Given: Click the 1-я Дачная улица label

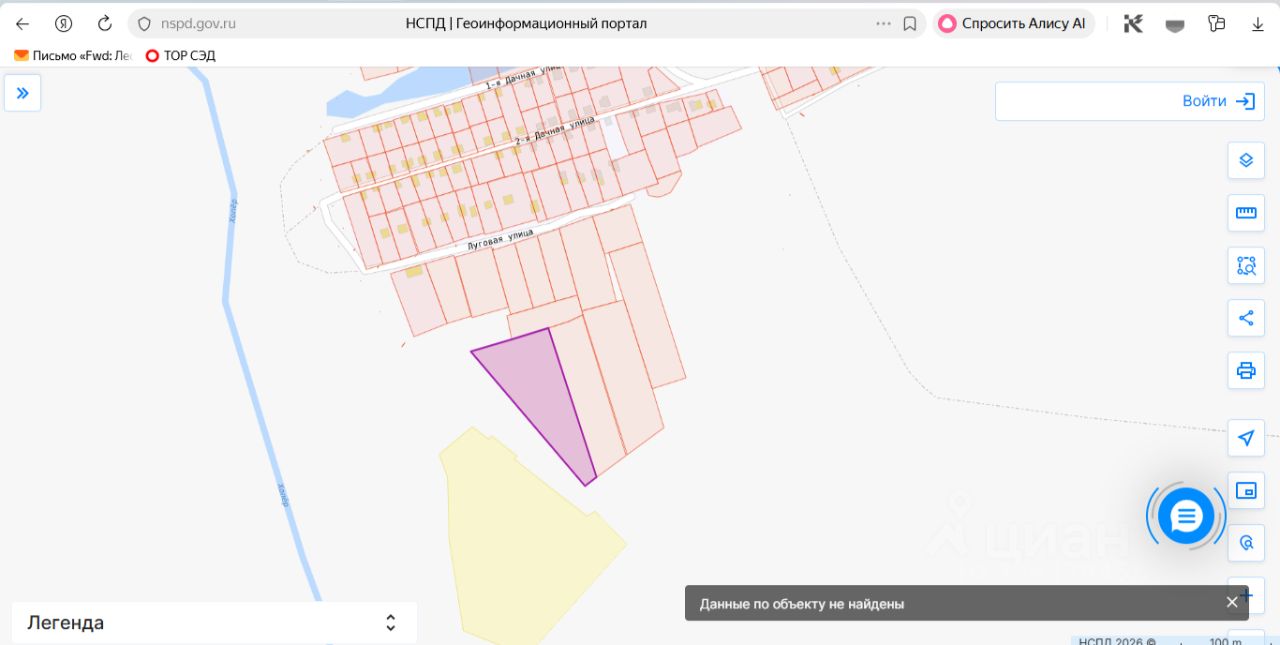Looking at the screenshot, I should coord(521,78).
